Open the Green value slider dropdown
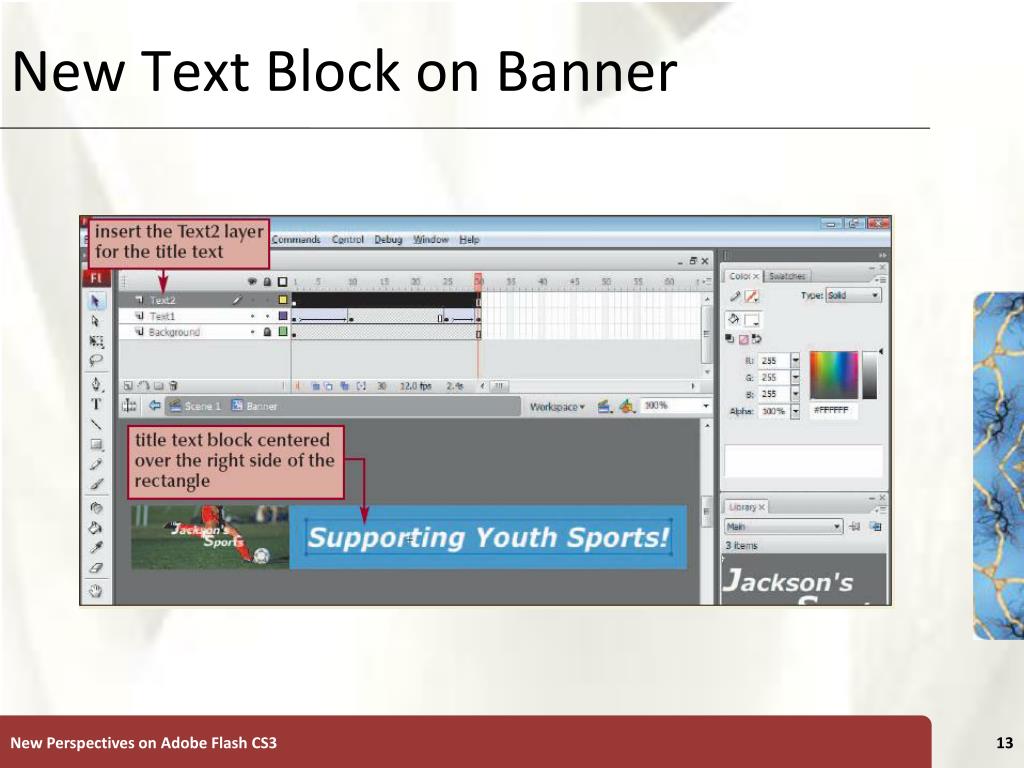The image size is (1024, 768). [795, 377]
